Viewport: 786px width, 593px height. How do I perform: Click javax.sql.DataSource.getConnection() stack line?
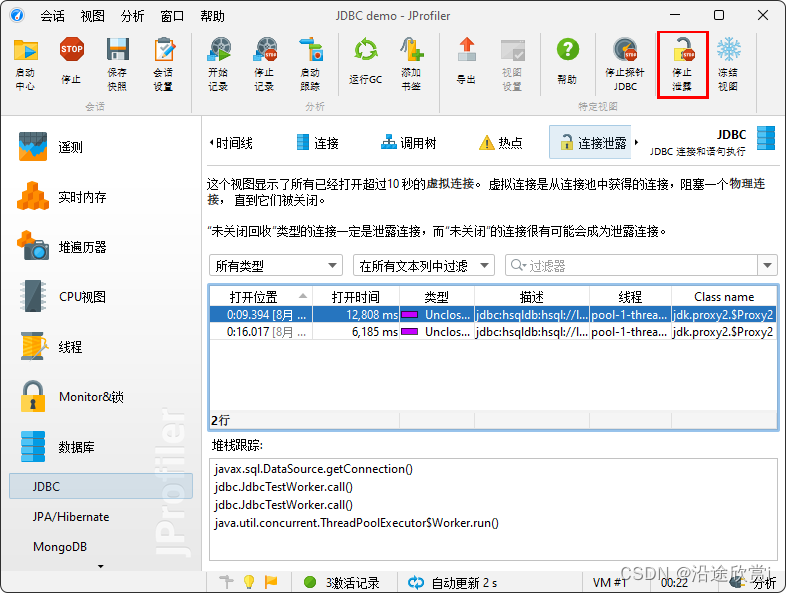click(x=314, y=469)
